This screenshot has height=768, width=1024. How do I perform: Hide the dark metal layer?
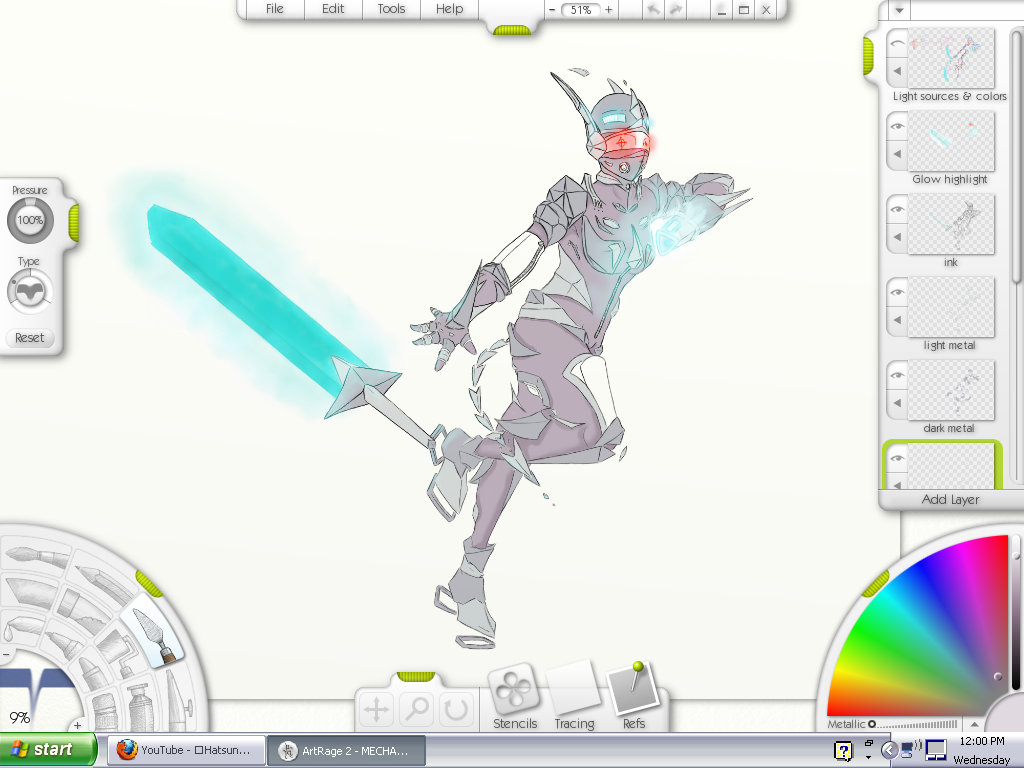click(897, 375)
